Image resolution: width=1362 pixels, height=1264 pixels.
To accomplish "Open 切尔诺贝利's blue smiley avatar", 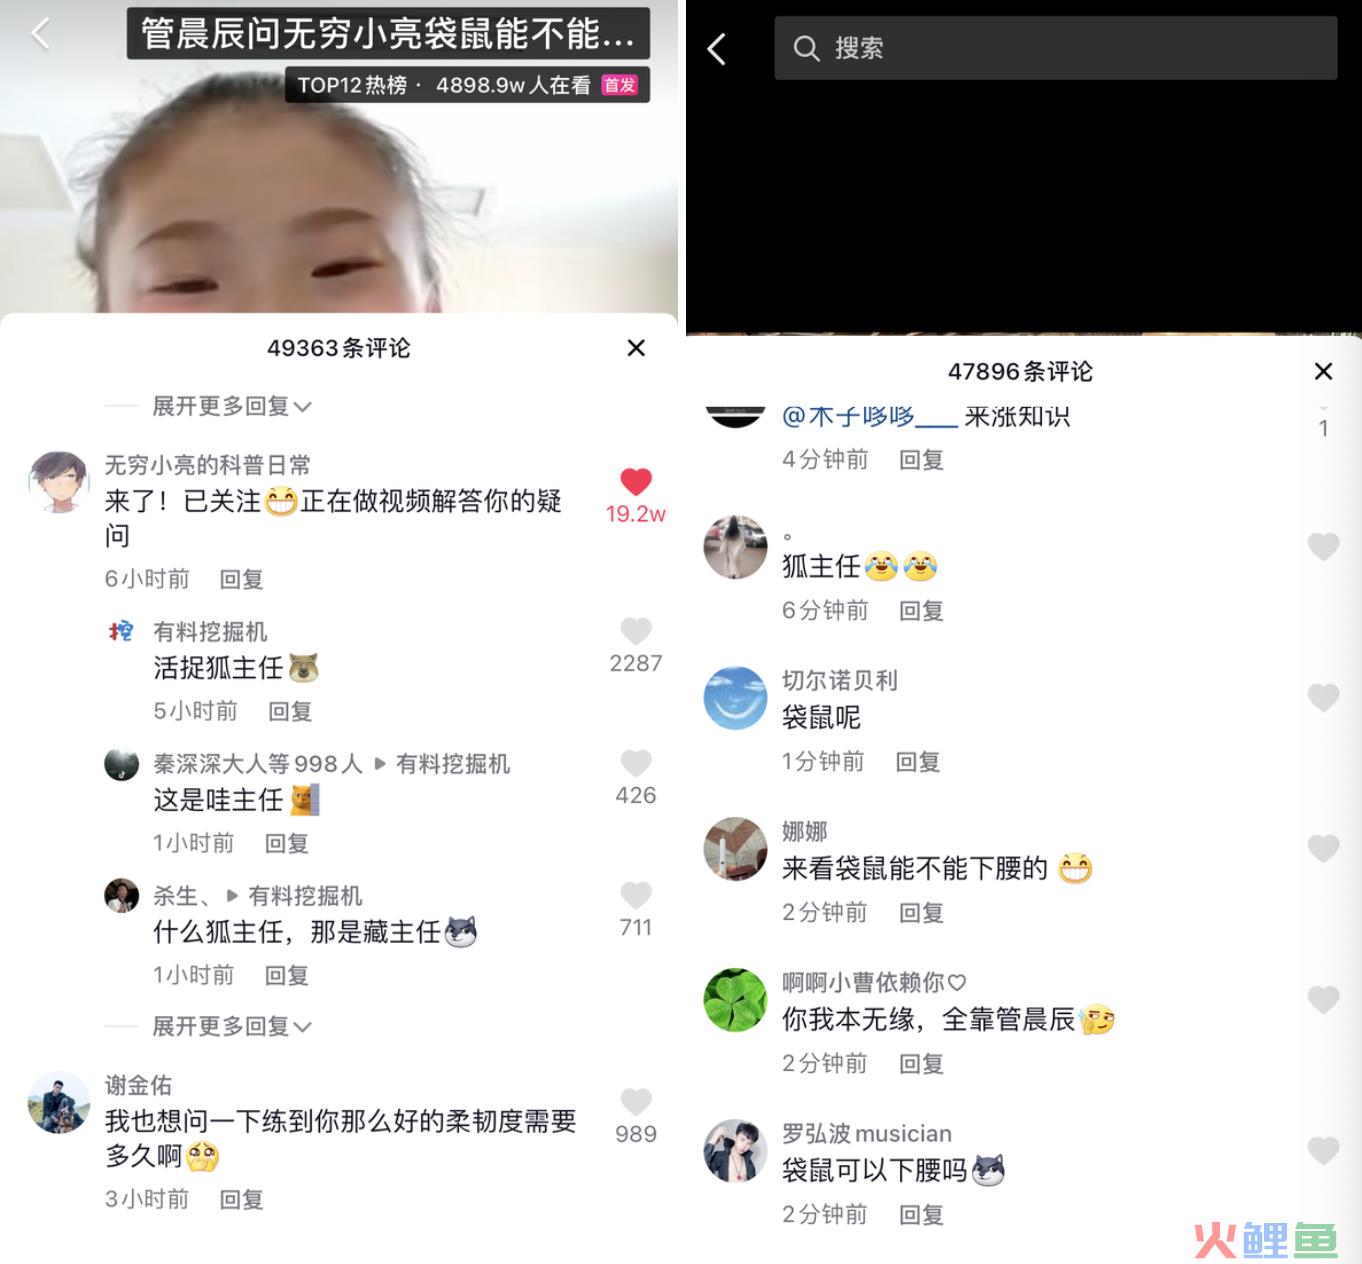I will [735, 698].
